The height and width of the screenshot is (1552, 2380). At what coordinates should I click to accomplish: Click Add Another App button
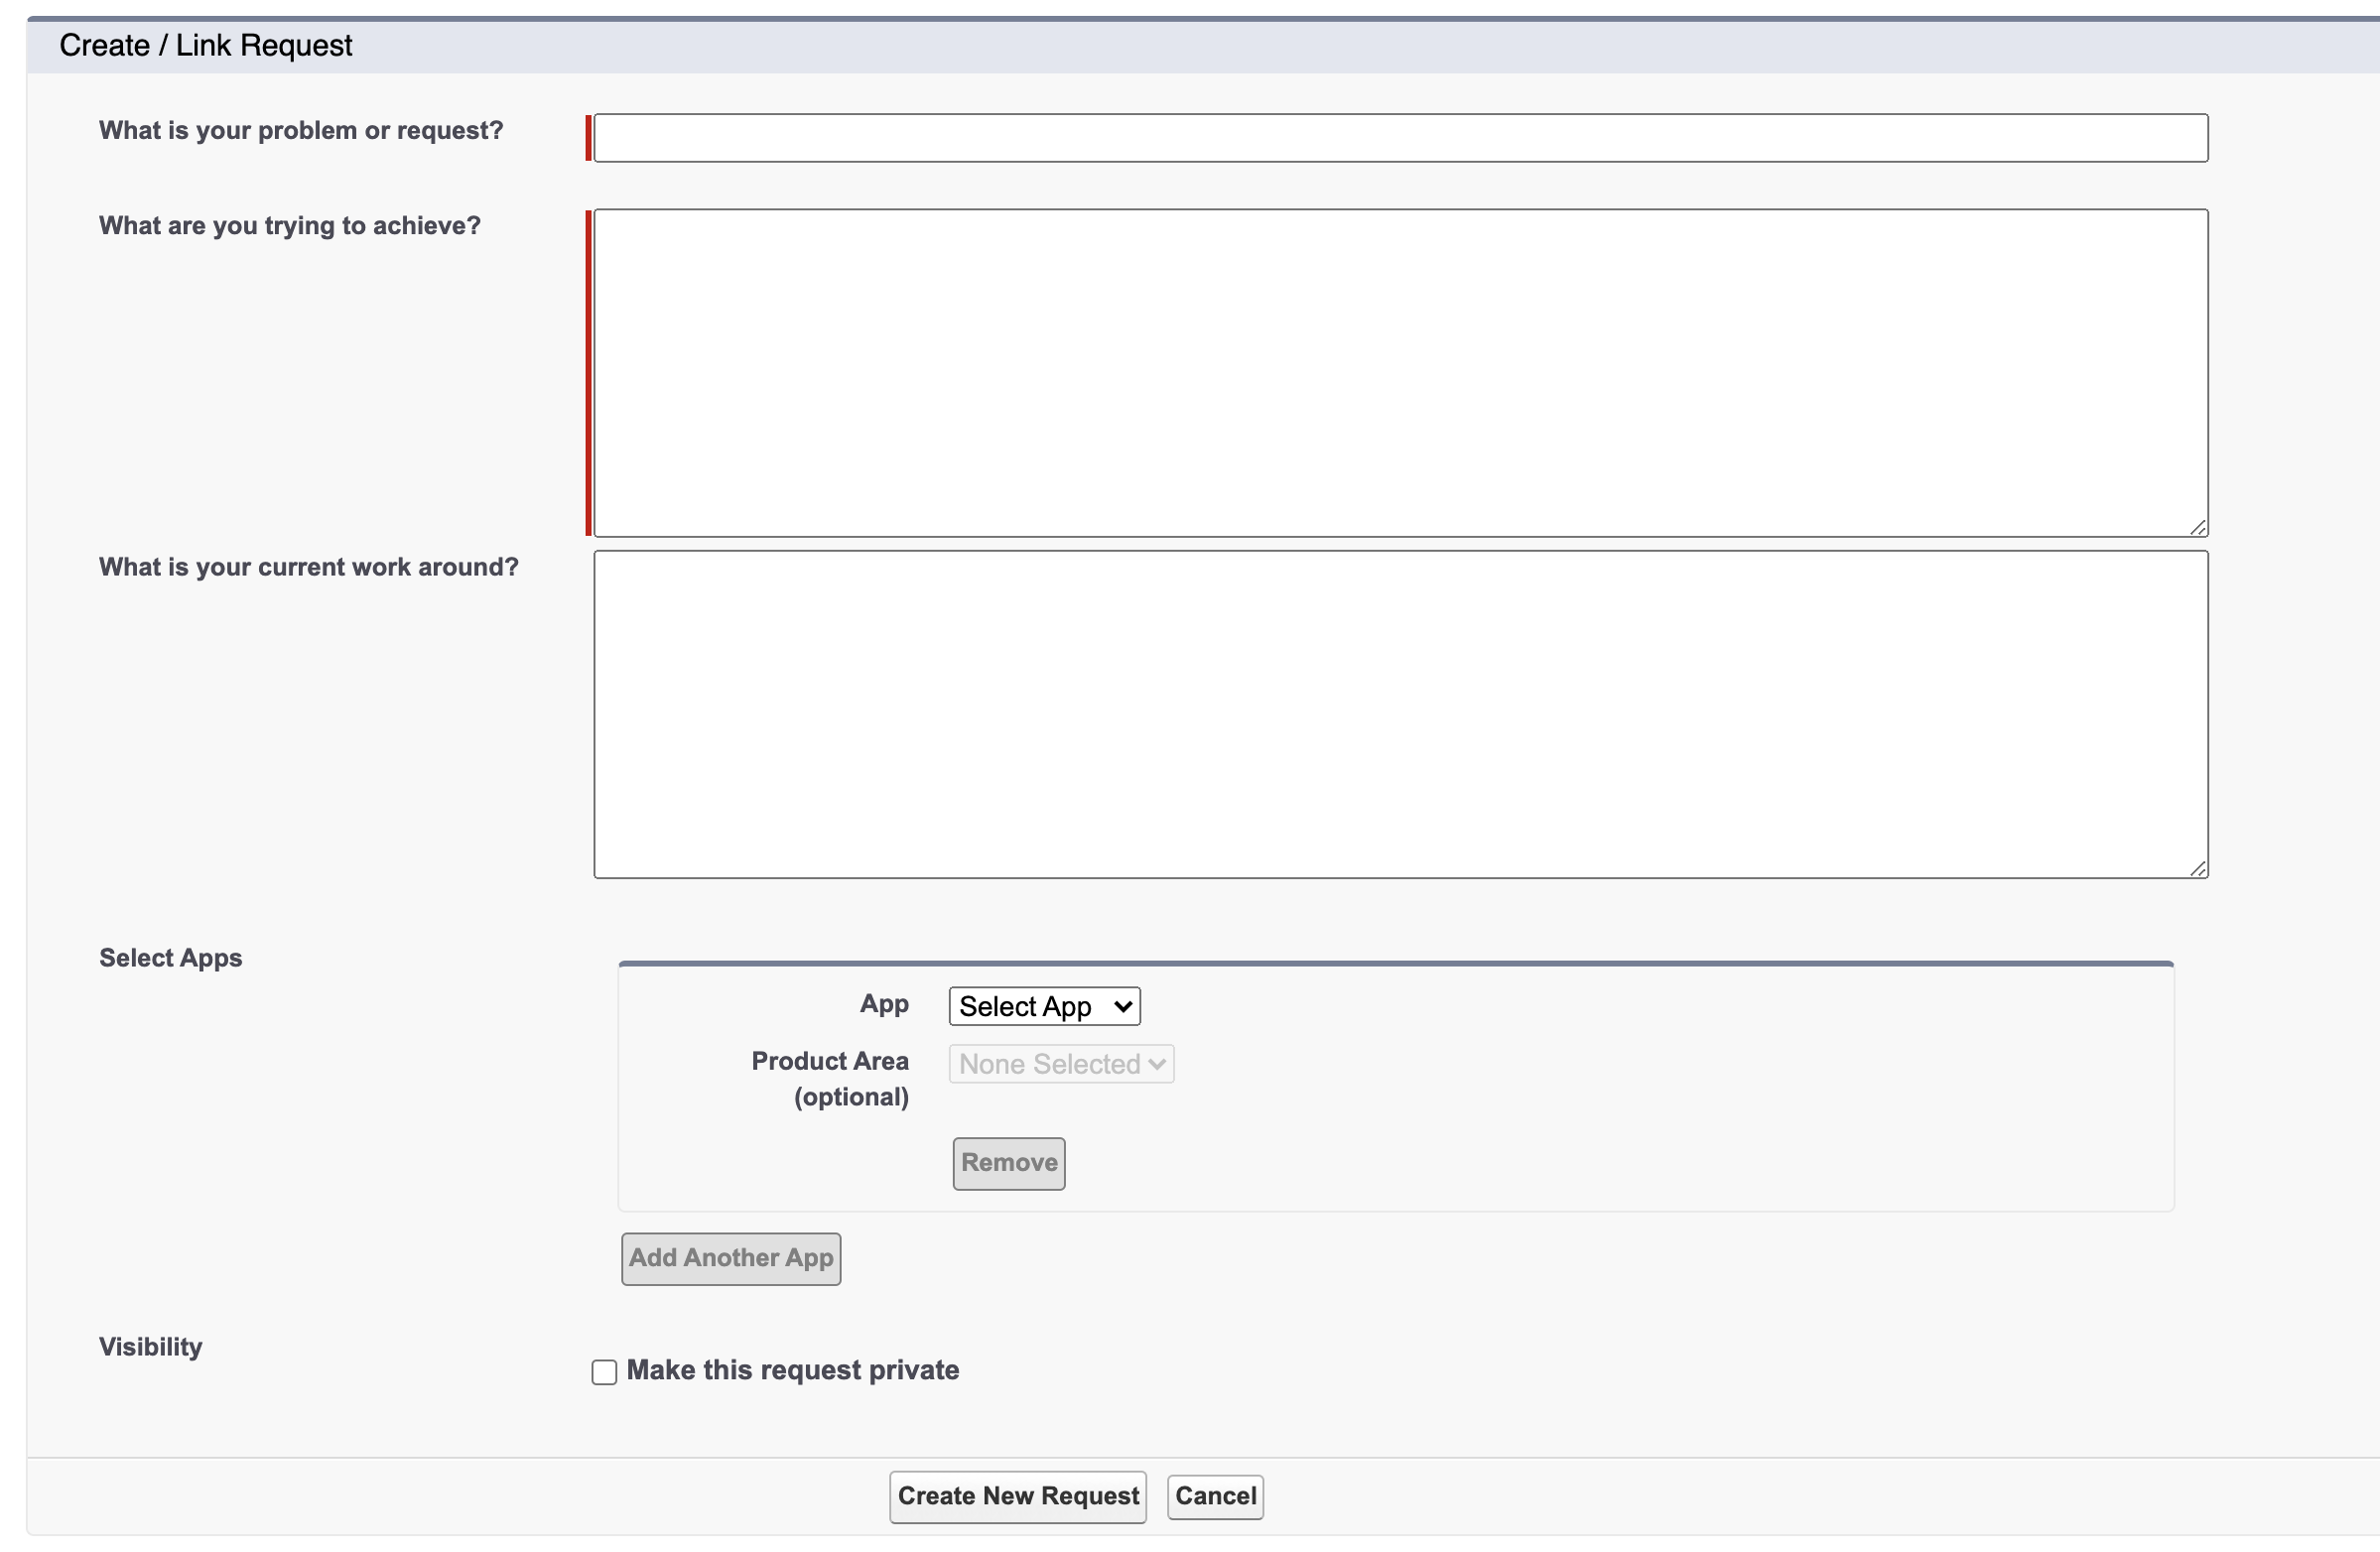(x=730, y=1258)
